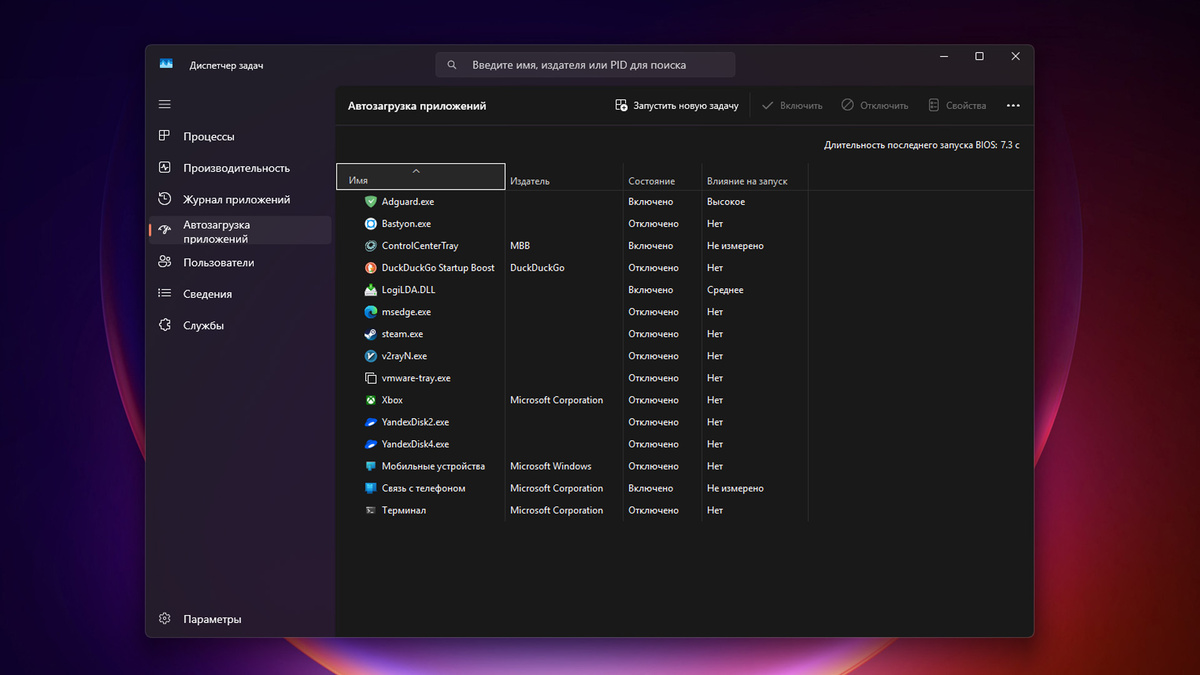Open the Сведения page
The image size is (1200, 675).
pos(240,294)
